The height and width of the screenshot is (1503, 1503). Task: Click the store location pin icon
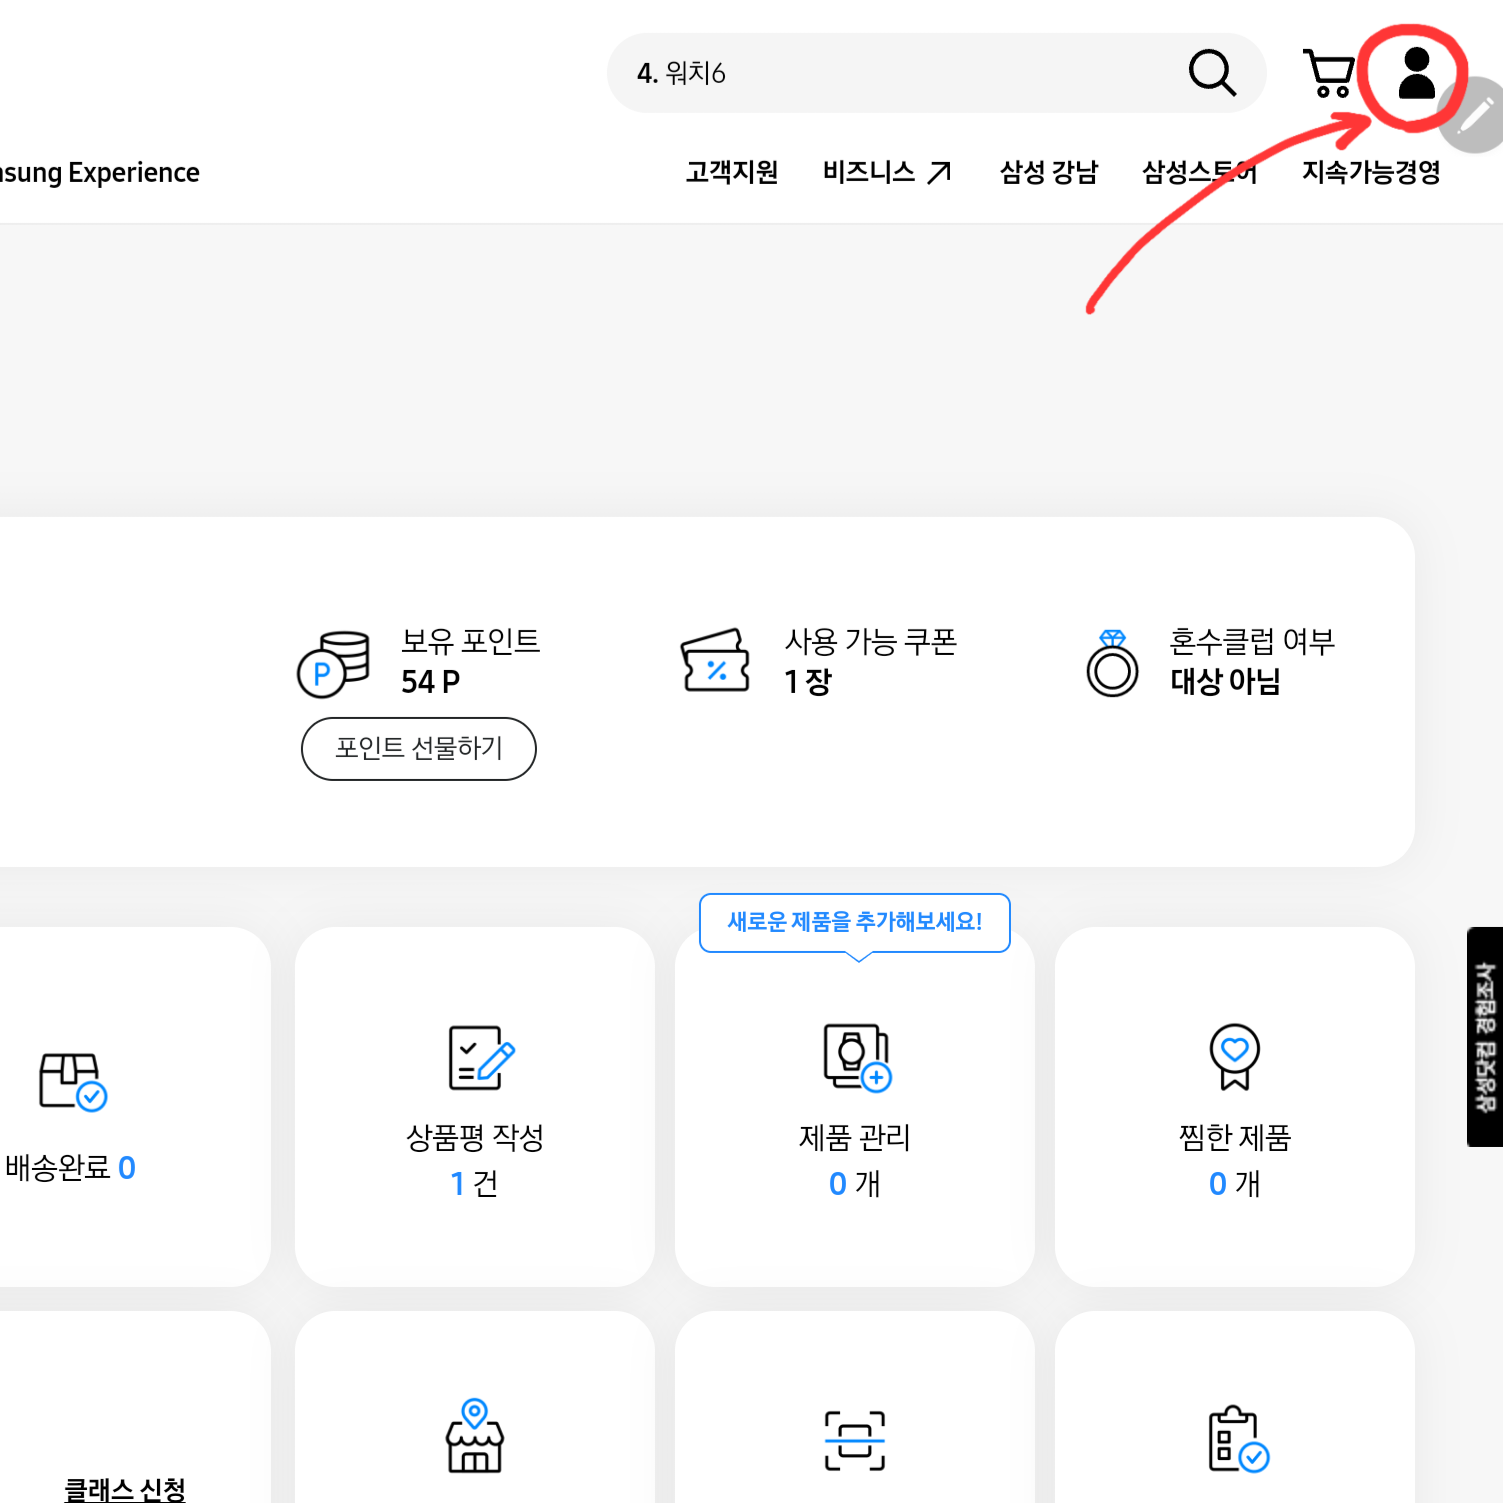click(x=475, y=1435)
